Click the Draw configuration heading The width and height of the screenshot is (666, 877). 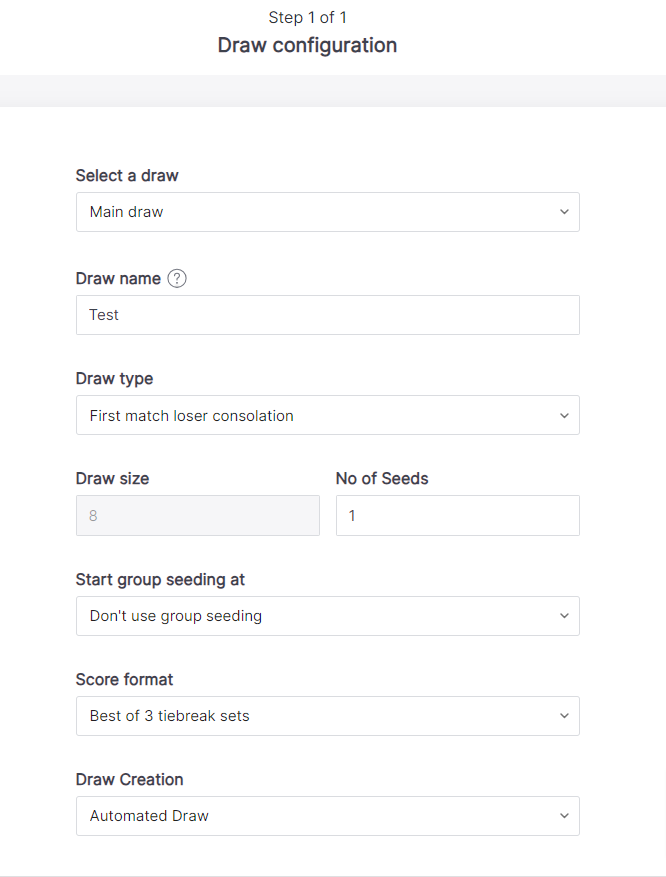pyautogui.click(x=307, y=45)
